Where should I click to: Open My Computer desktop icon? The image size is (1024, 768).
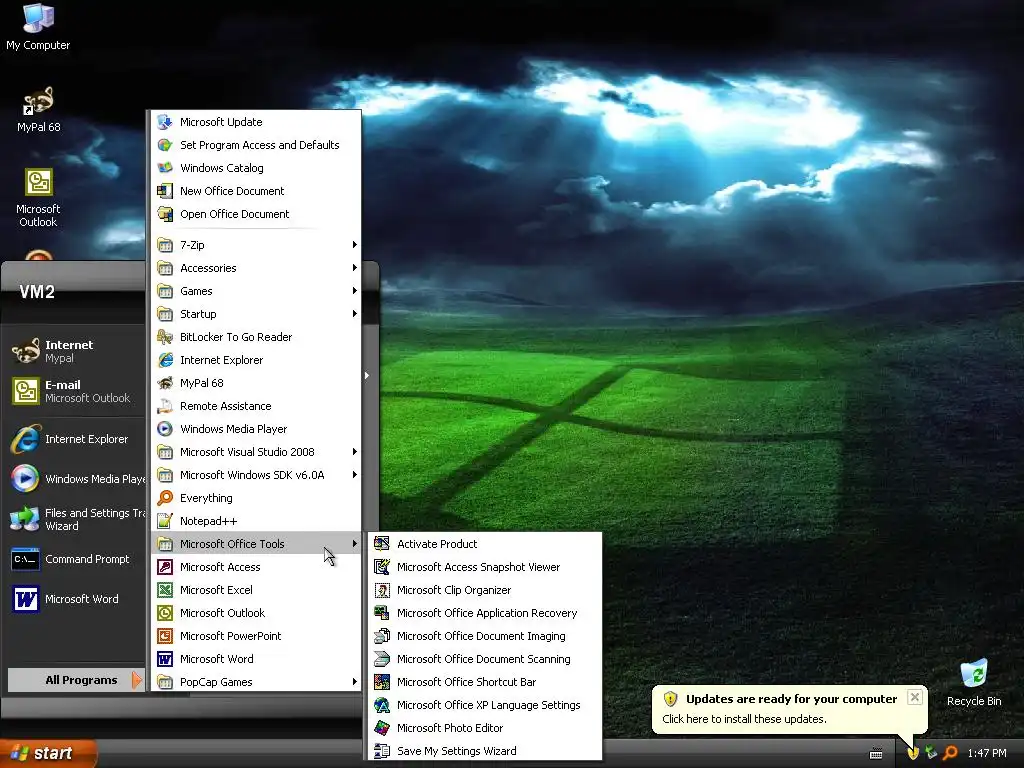coord(38,27)
